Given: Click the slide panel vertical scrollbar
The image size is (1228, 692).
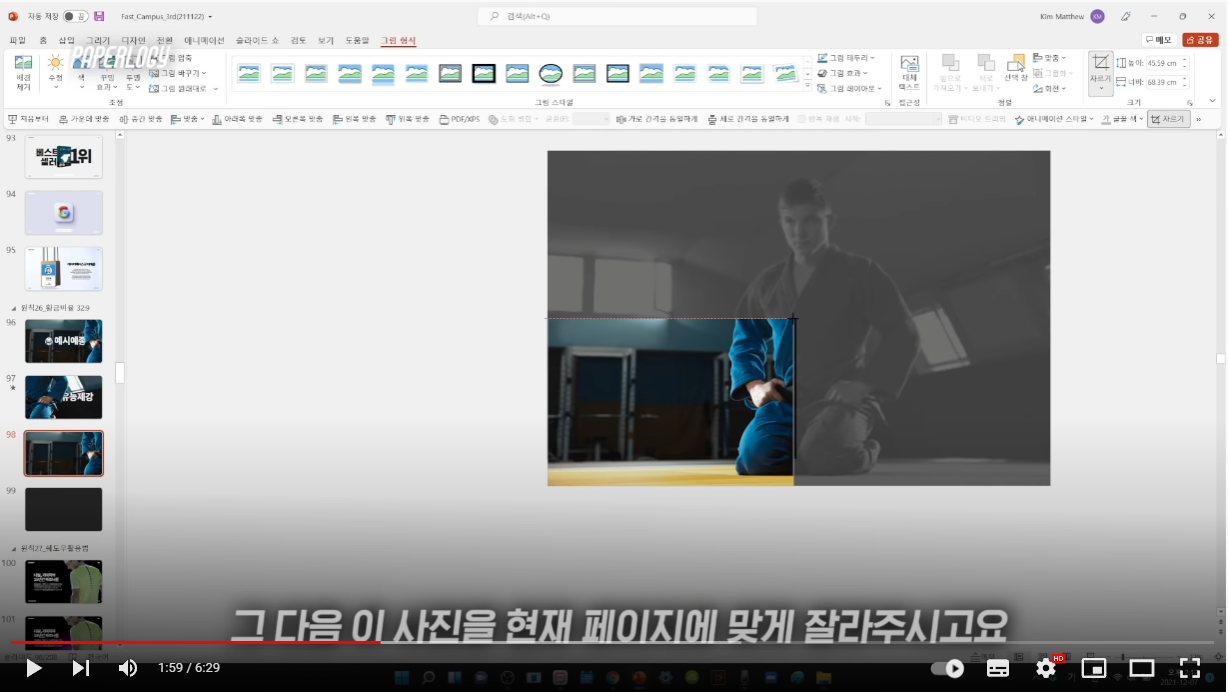Looking at the screenshot, I should (x=120, y=373).
